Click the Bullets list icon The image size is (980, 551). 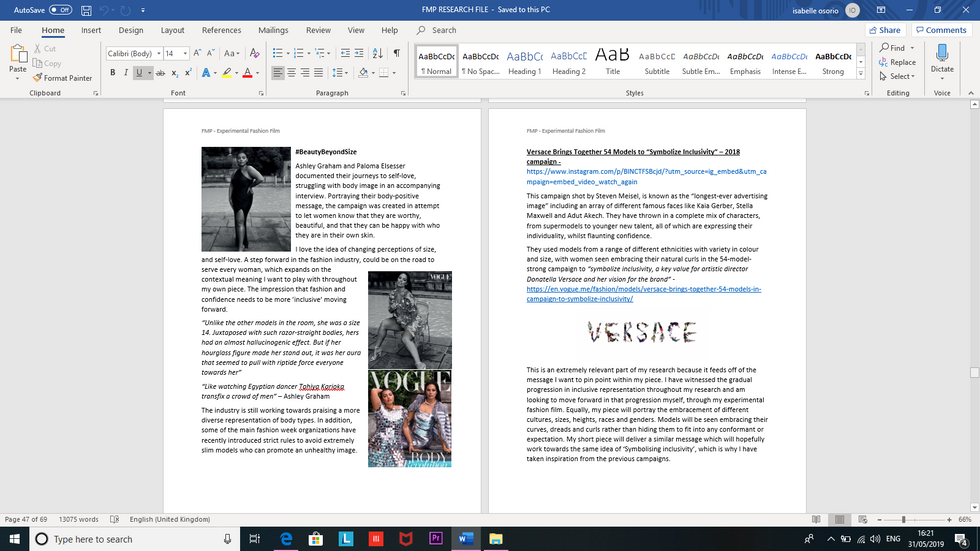click(278, 53)
